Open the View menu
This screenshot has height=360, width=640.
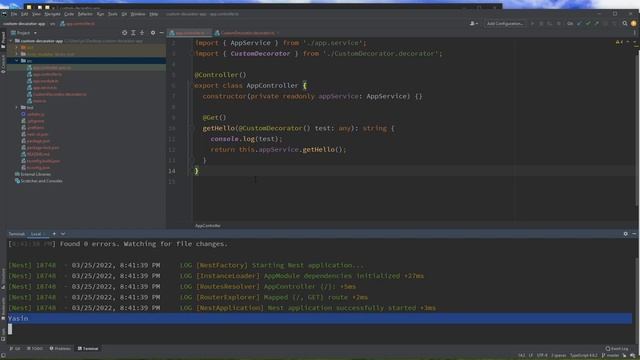(x=36, y=14)
